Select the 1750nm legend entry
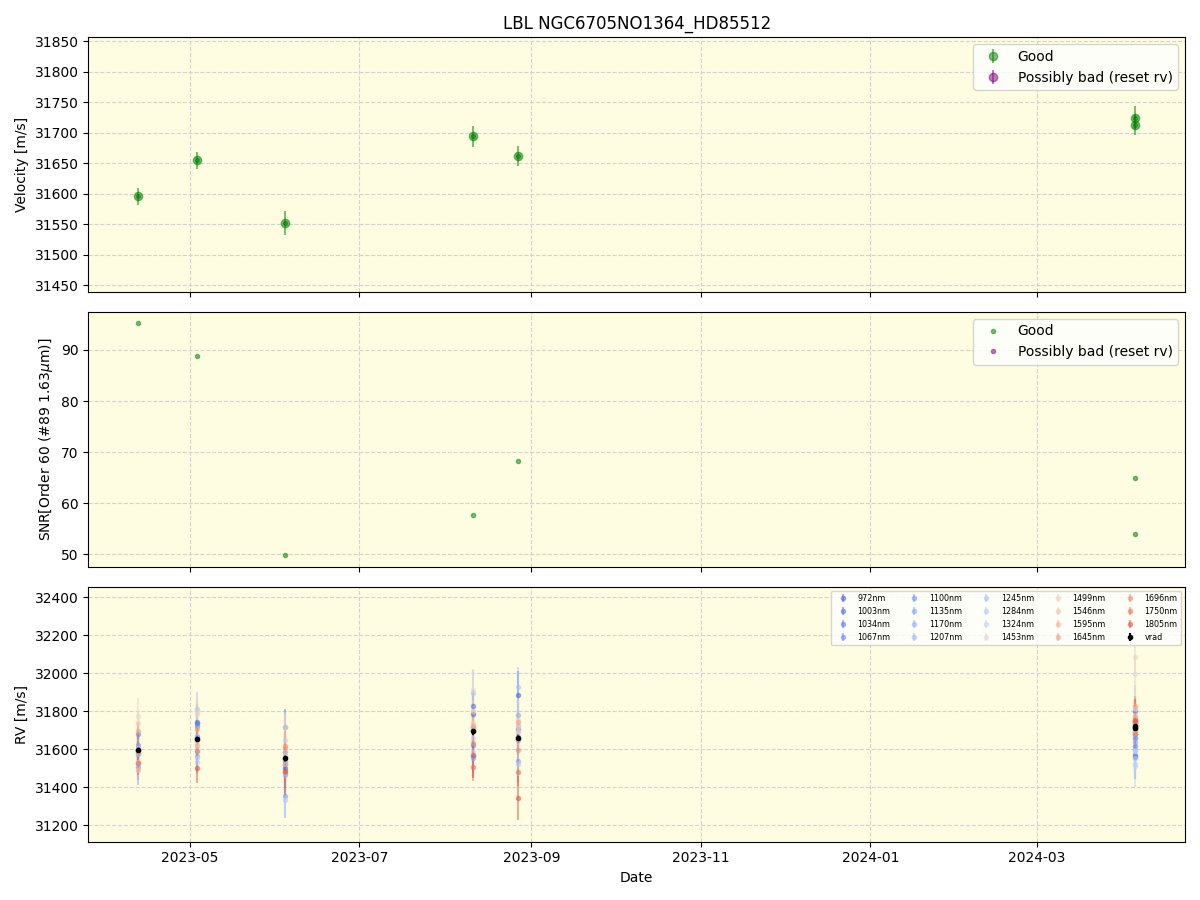The image size is (1200, 900). tap(1152, 611)
